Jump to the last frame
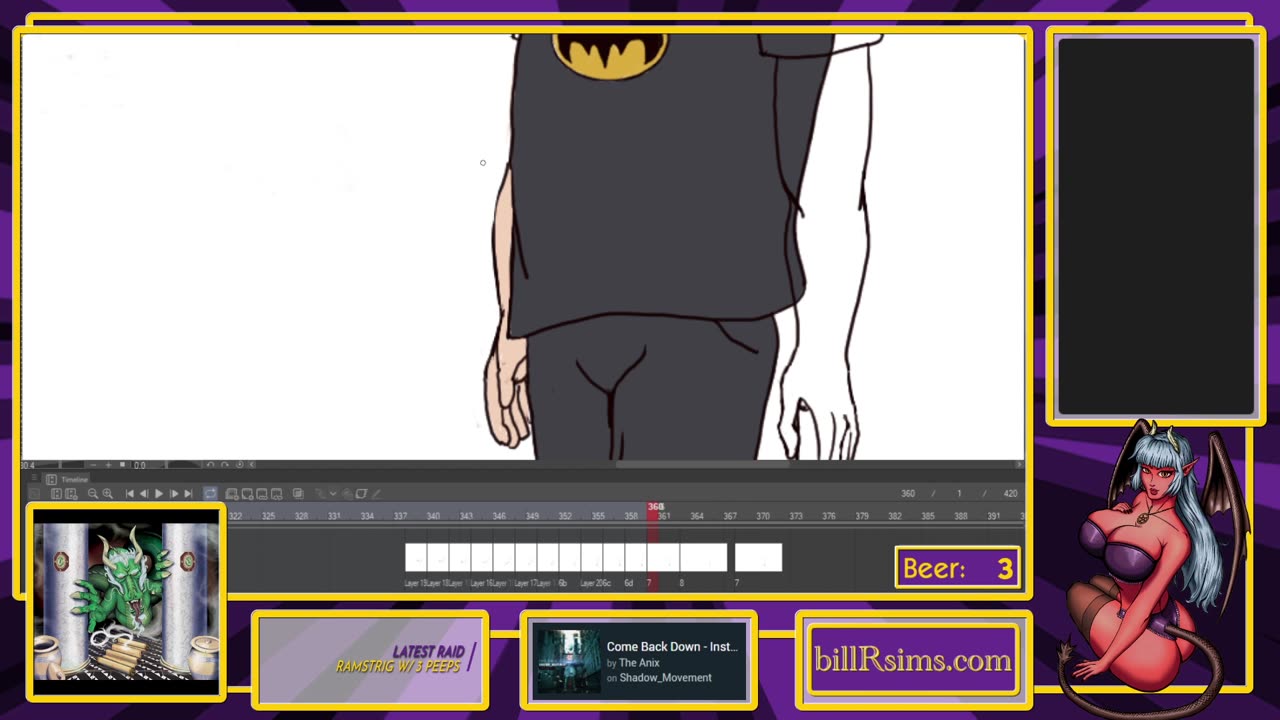Screen dimensions: 1280x720 (188, 493)
